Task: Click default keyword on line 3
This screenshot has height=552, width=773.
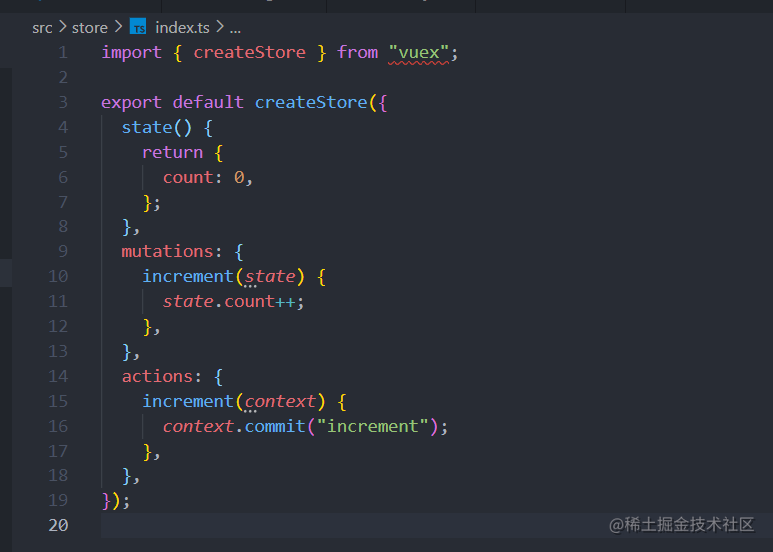Action: click(x=208, y=102)
